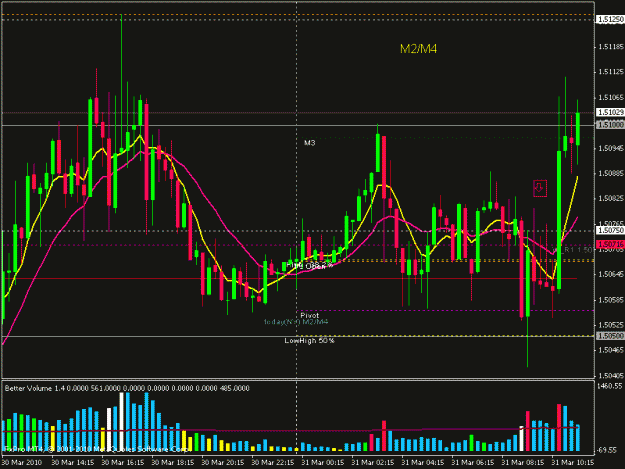Click the 1.50645 price scale value

click(611, 275)
